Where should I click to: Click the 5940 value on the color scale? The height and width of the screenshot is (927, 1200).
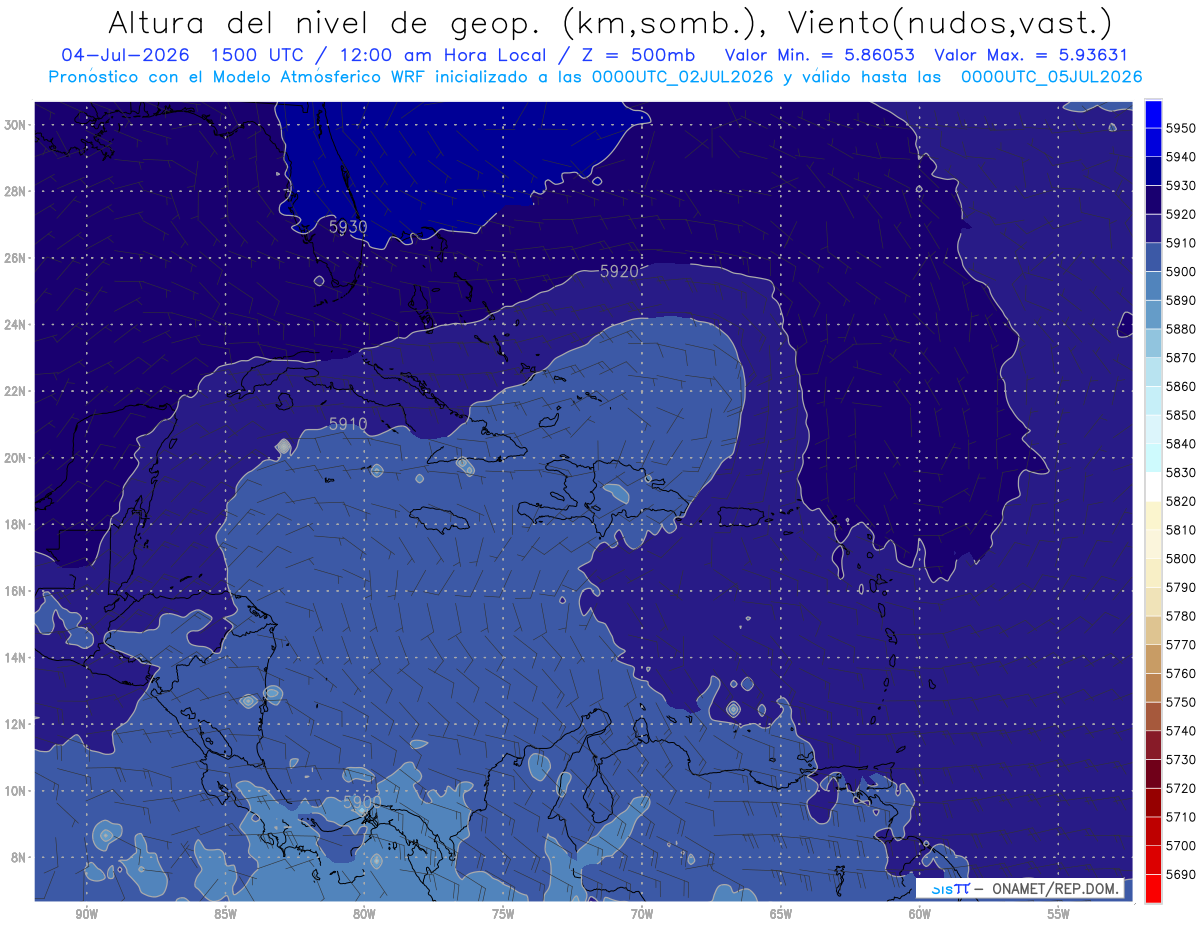point(1181,157)
